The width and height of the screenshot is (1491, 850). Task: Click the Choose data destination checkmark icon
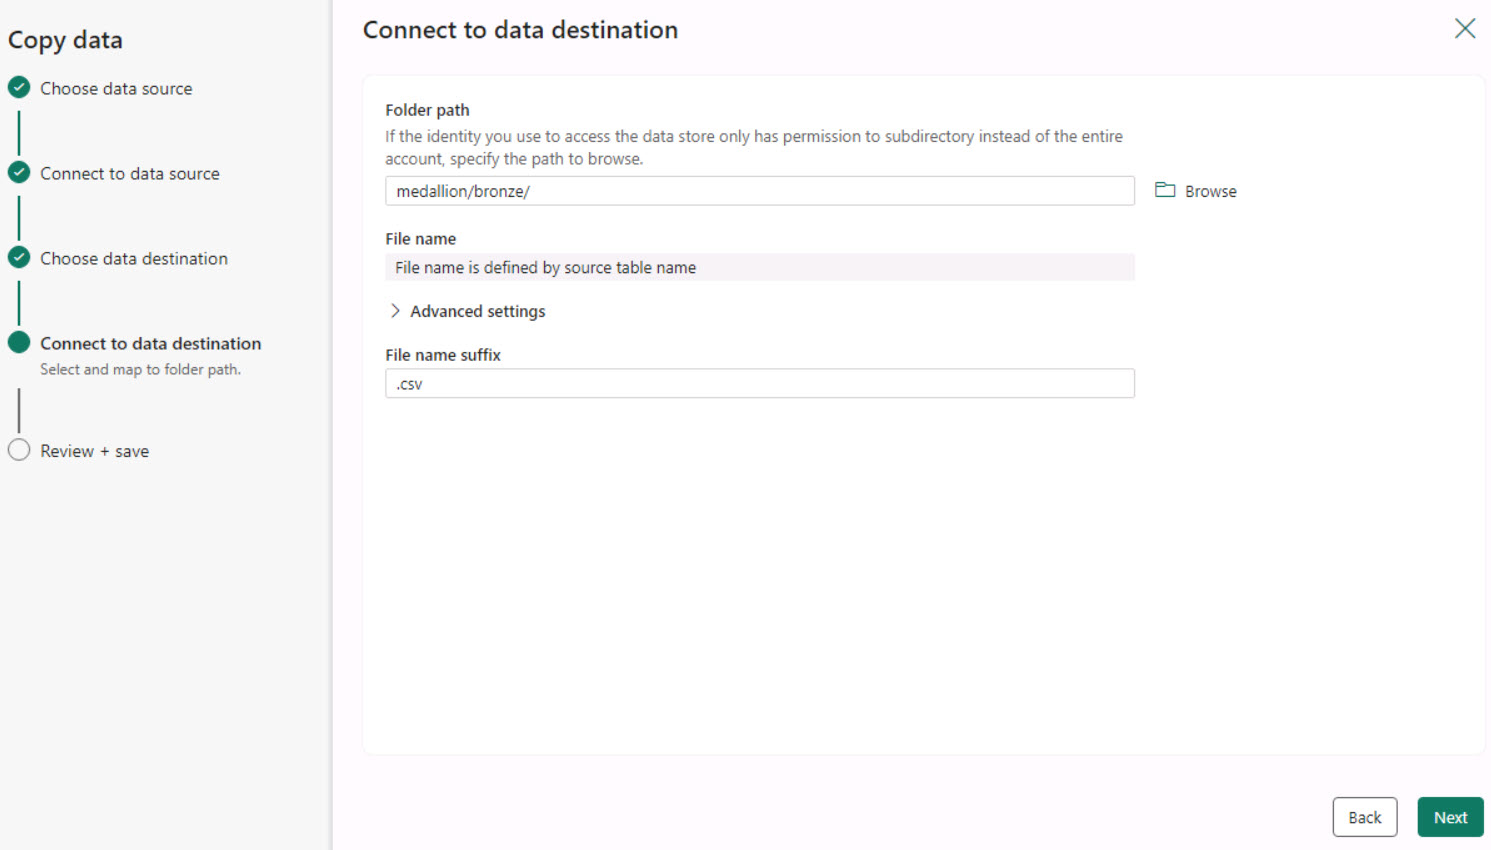tap(19, 258)
